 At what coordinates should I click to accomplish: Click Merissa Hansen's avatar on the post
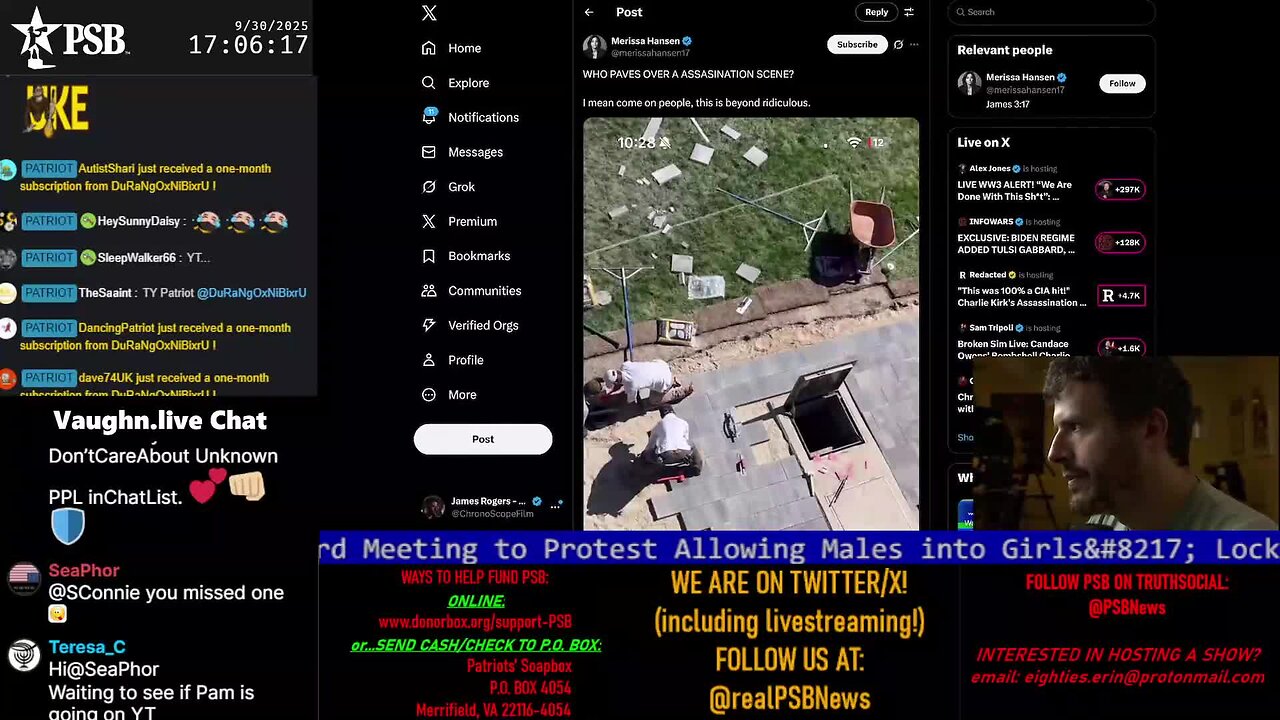595,46
